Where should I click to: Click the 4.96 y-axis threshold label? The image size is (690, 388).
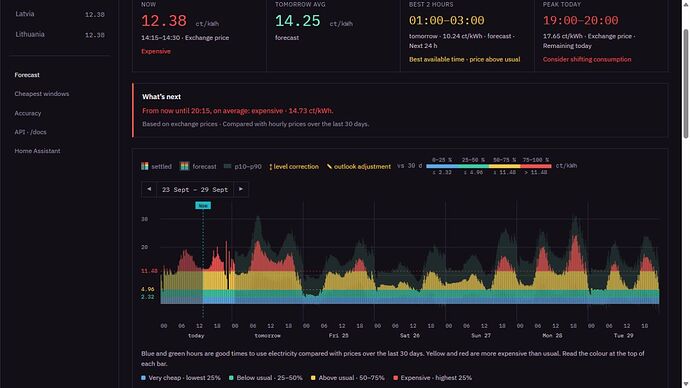point(147,289)
